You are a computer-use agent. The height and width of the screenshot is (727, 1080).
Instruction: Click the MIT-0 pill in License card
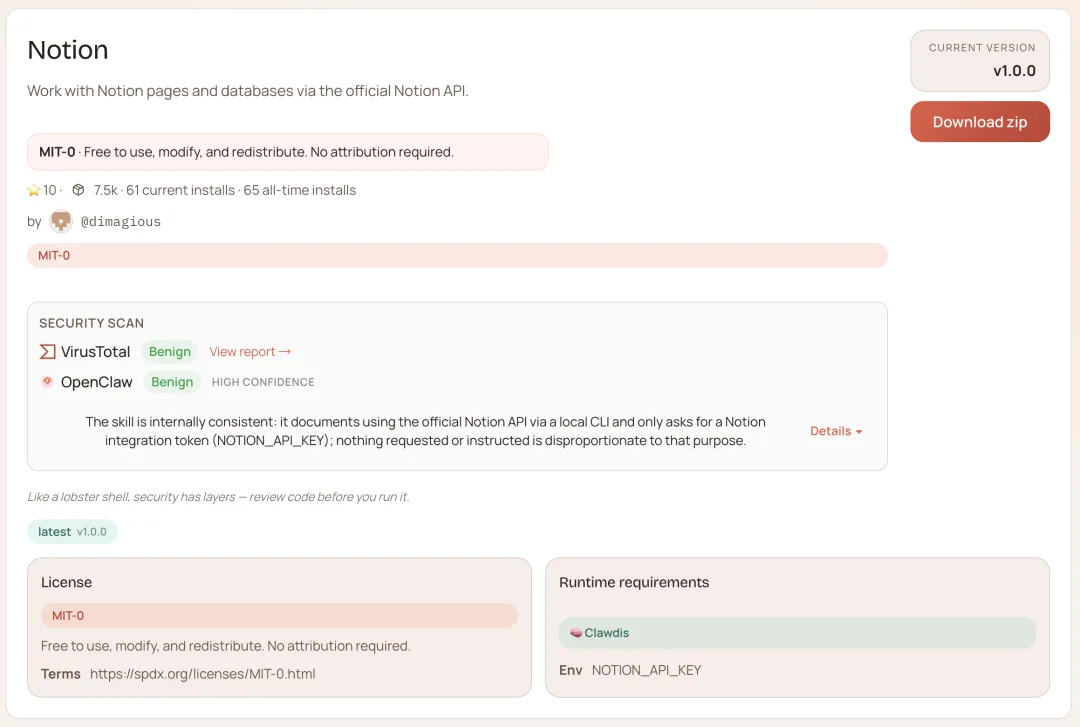[x=68, y=616]
